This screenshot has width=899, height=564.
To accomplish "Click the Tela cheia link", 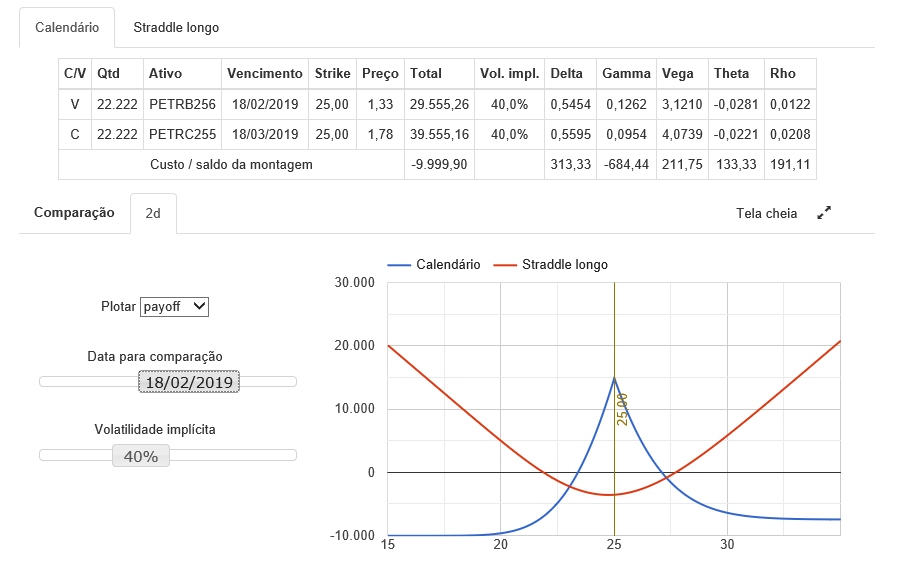I will 766,213.
